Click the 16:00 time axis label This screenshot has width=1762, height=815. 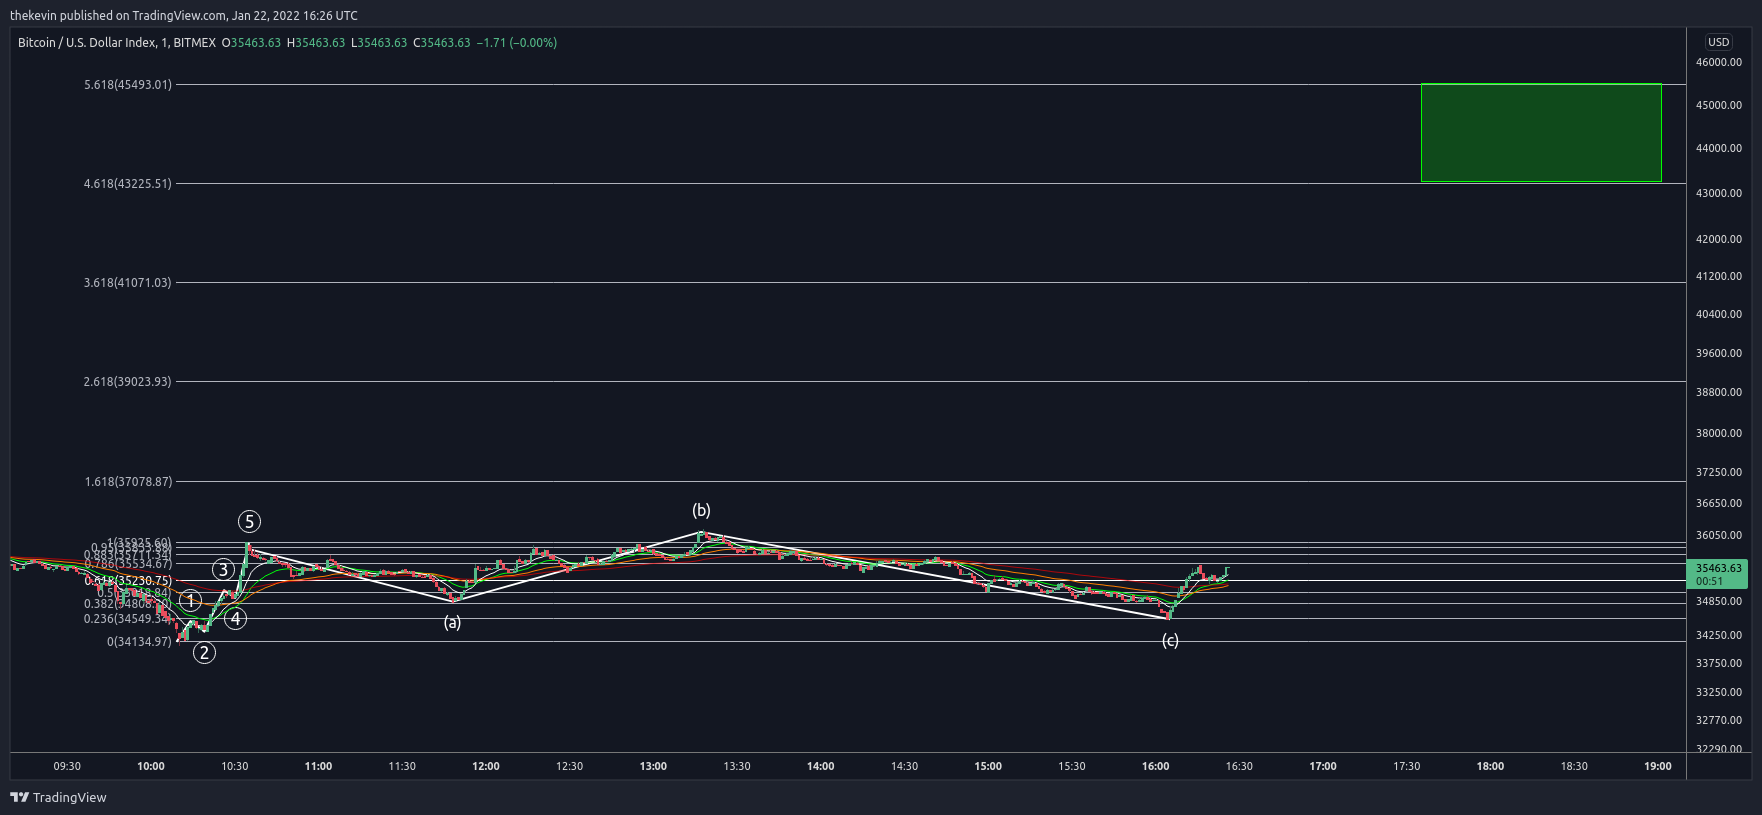click(x=1155, y=766)
